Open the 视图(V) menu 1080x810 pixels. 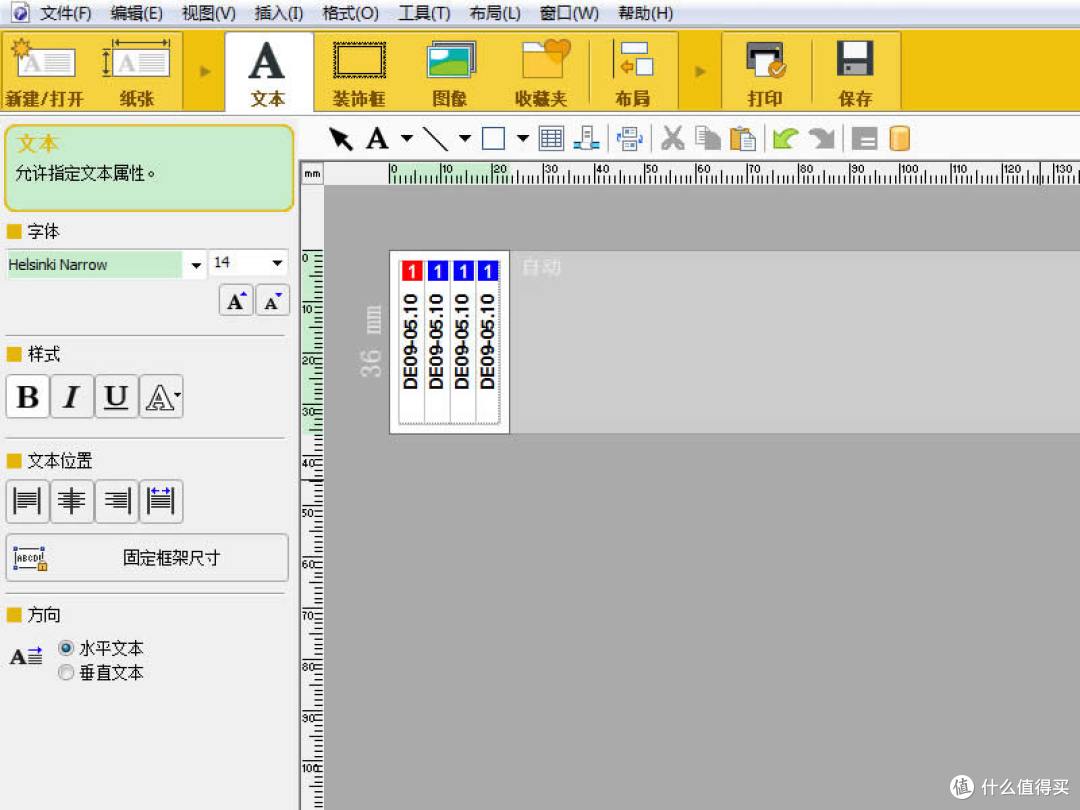coord(209,13)
